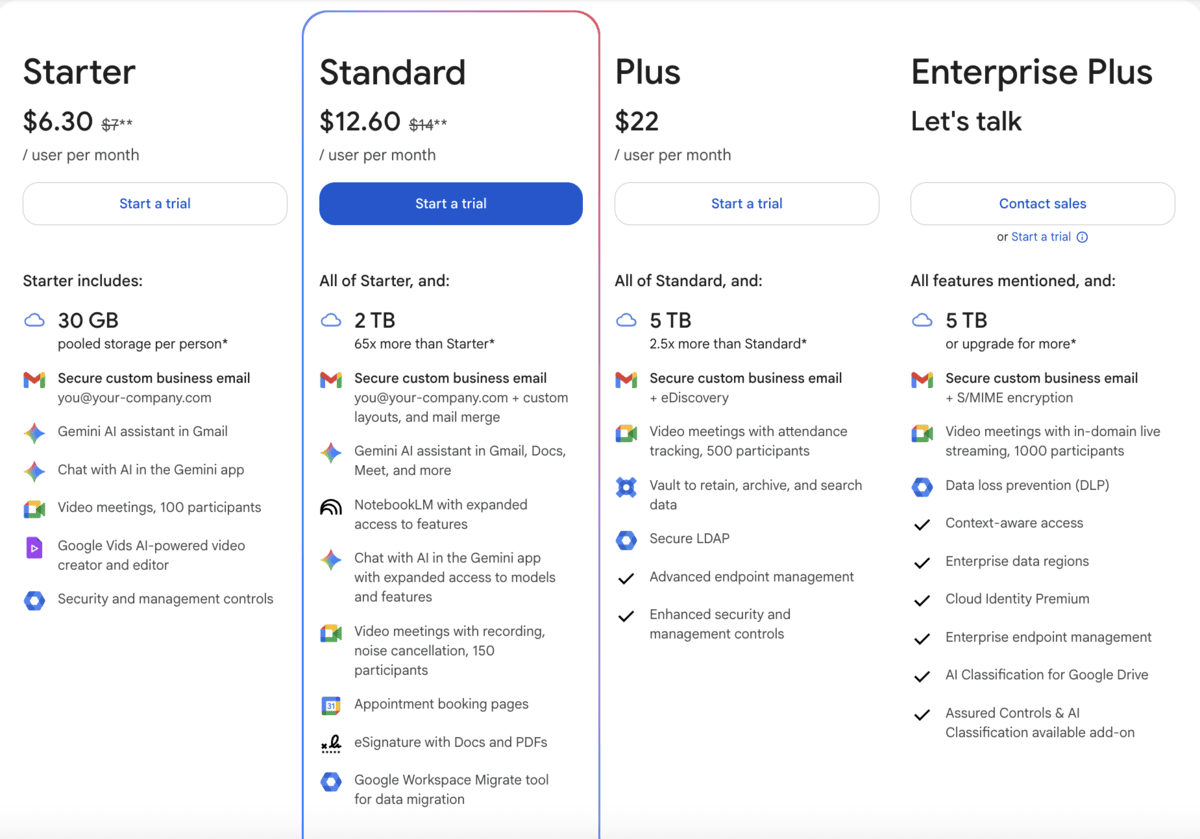Click the Google Vids icon in the Starter column
Screen dimensions: 1200x839
click(x=34, y=546)
